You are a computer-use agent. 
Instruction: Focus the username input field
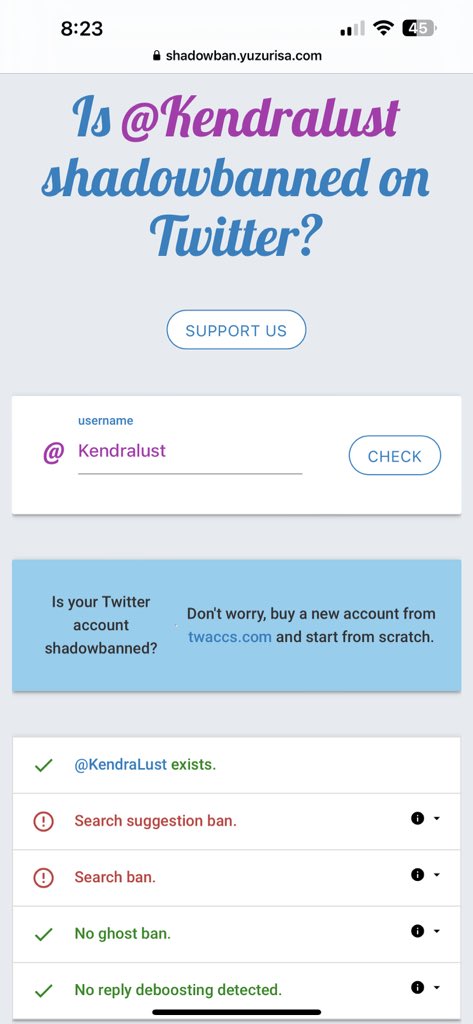[189, 451]
